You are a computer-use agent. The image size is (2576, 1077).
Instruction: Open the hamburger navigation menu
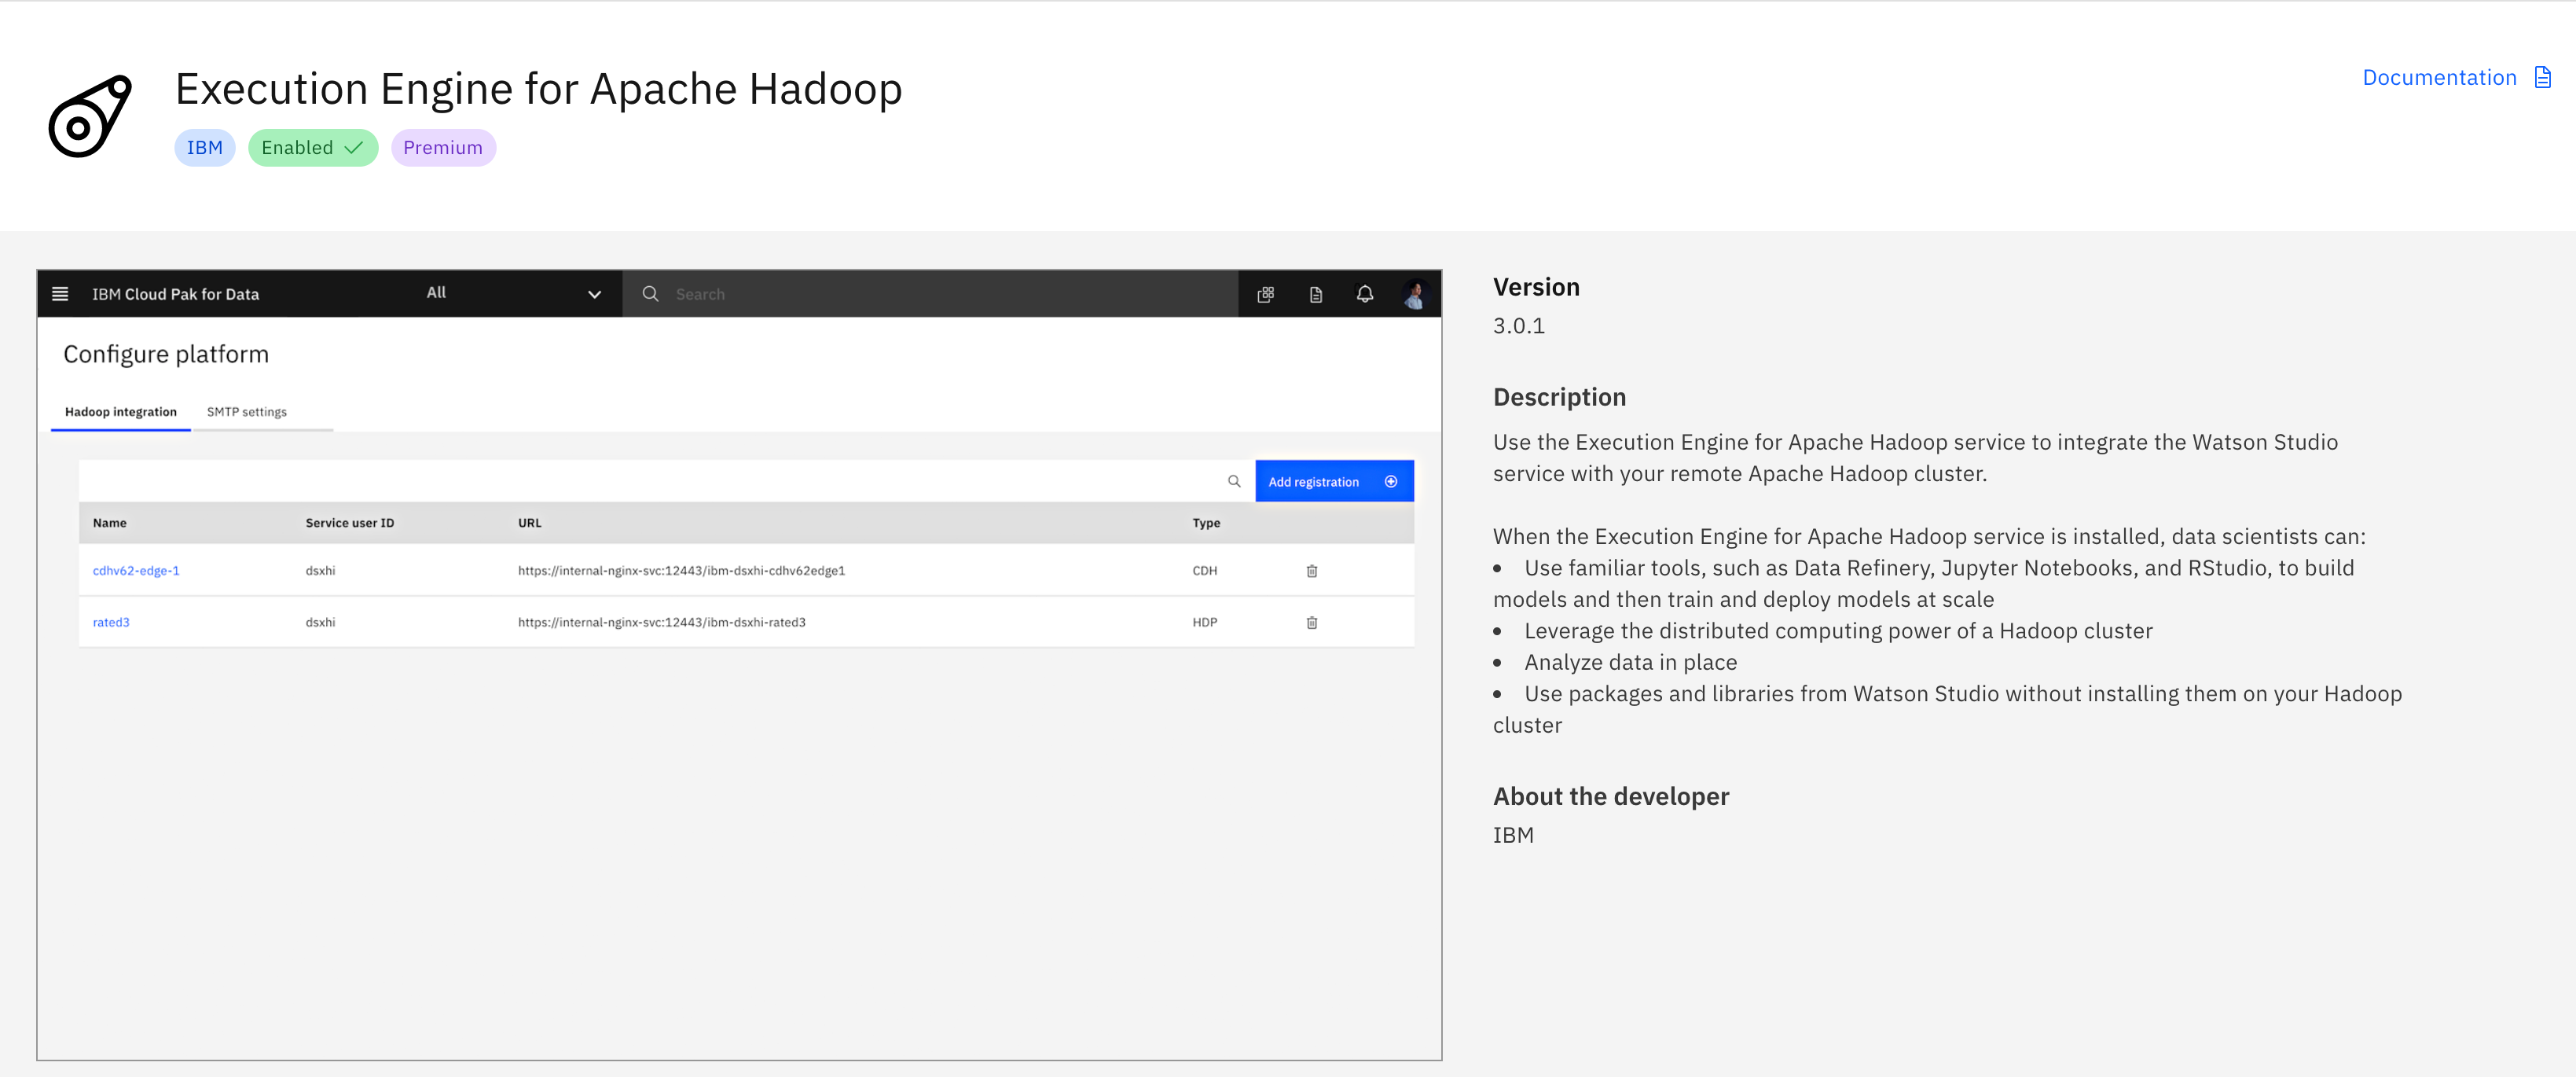click(x=60, y=294)
